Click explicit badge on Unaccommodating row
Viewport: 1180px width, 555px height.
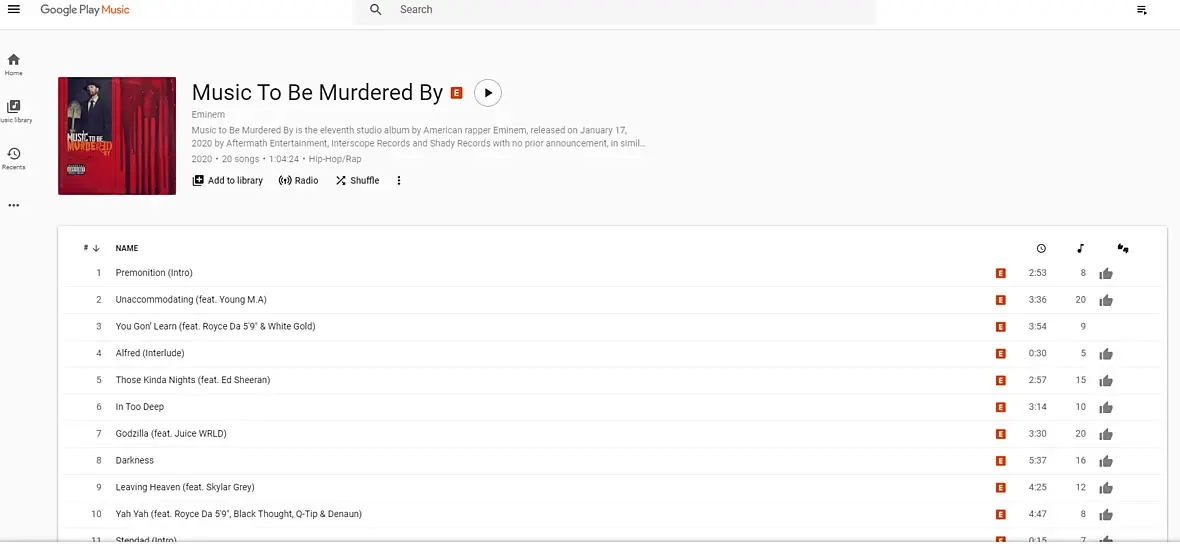tap(1000, 300)
